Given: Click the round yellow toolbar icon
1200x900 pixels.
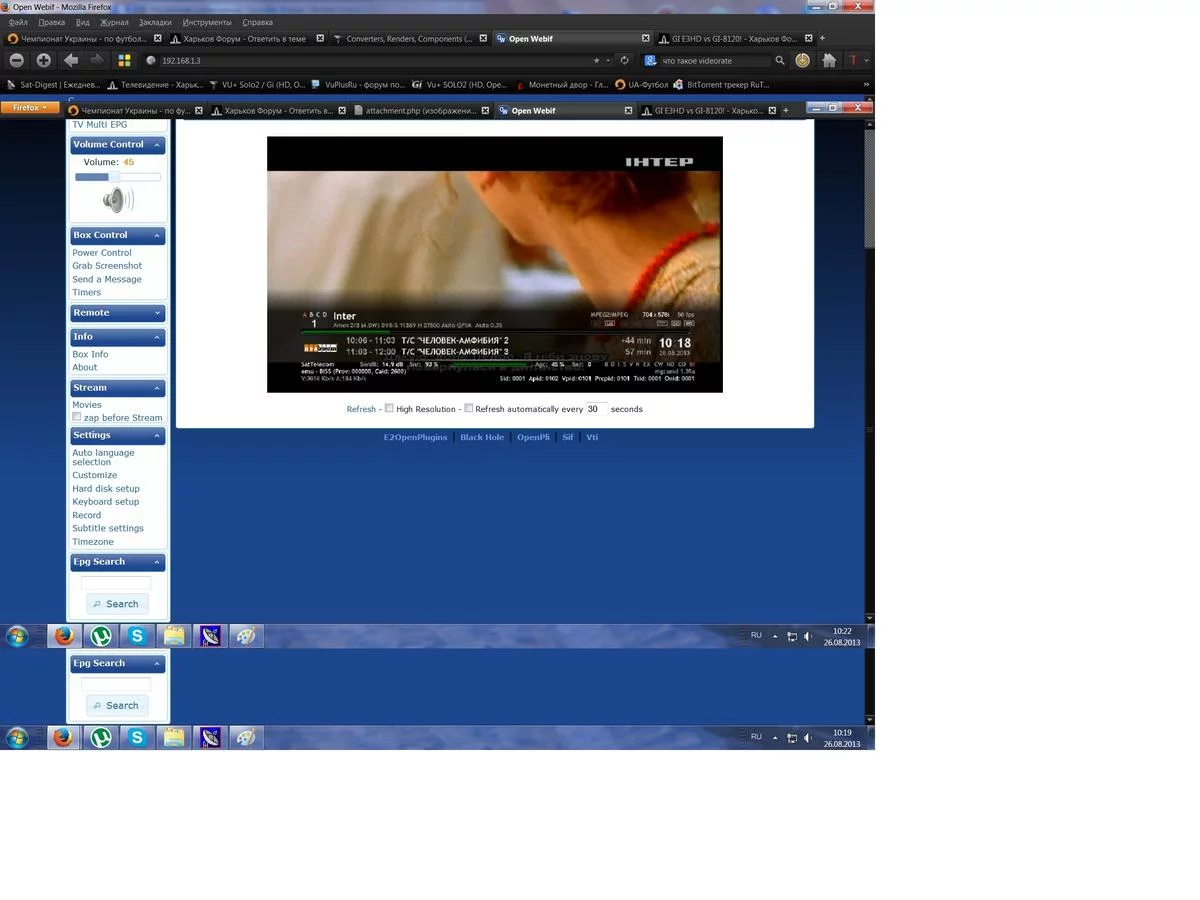Looking at the screenshot, I should [802, 60].
